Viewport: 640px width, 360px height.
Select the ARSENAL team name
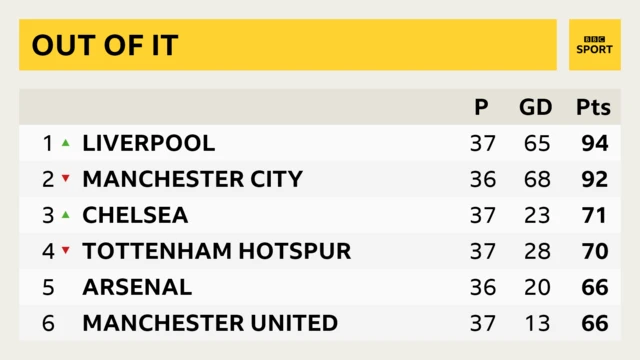click(x=137, y=287)
